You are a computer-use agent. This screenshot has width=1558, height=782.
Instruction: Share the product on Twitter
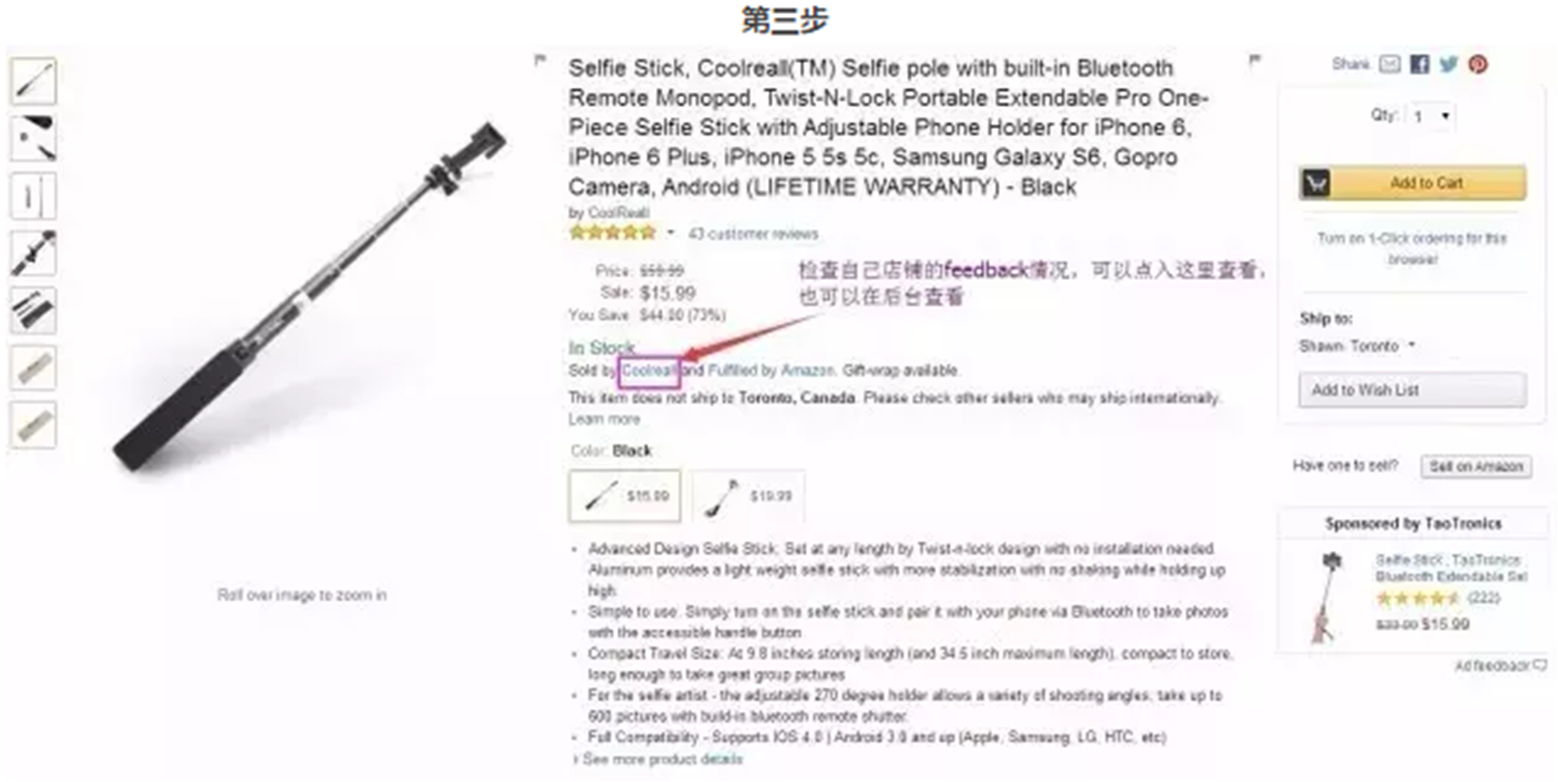(x=1448, y=64)
